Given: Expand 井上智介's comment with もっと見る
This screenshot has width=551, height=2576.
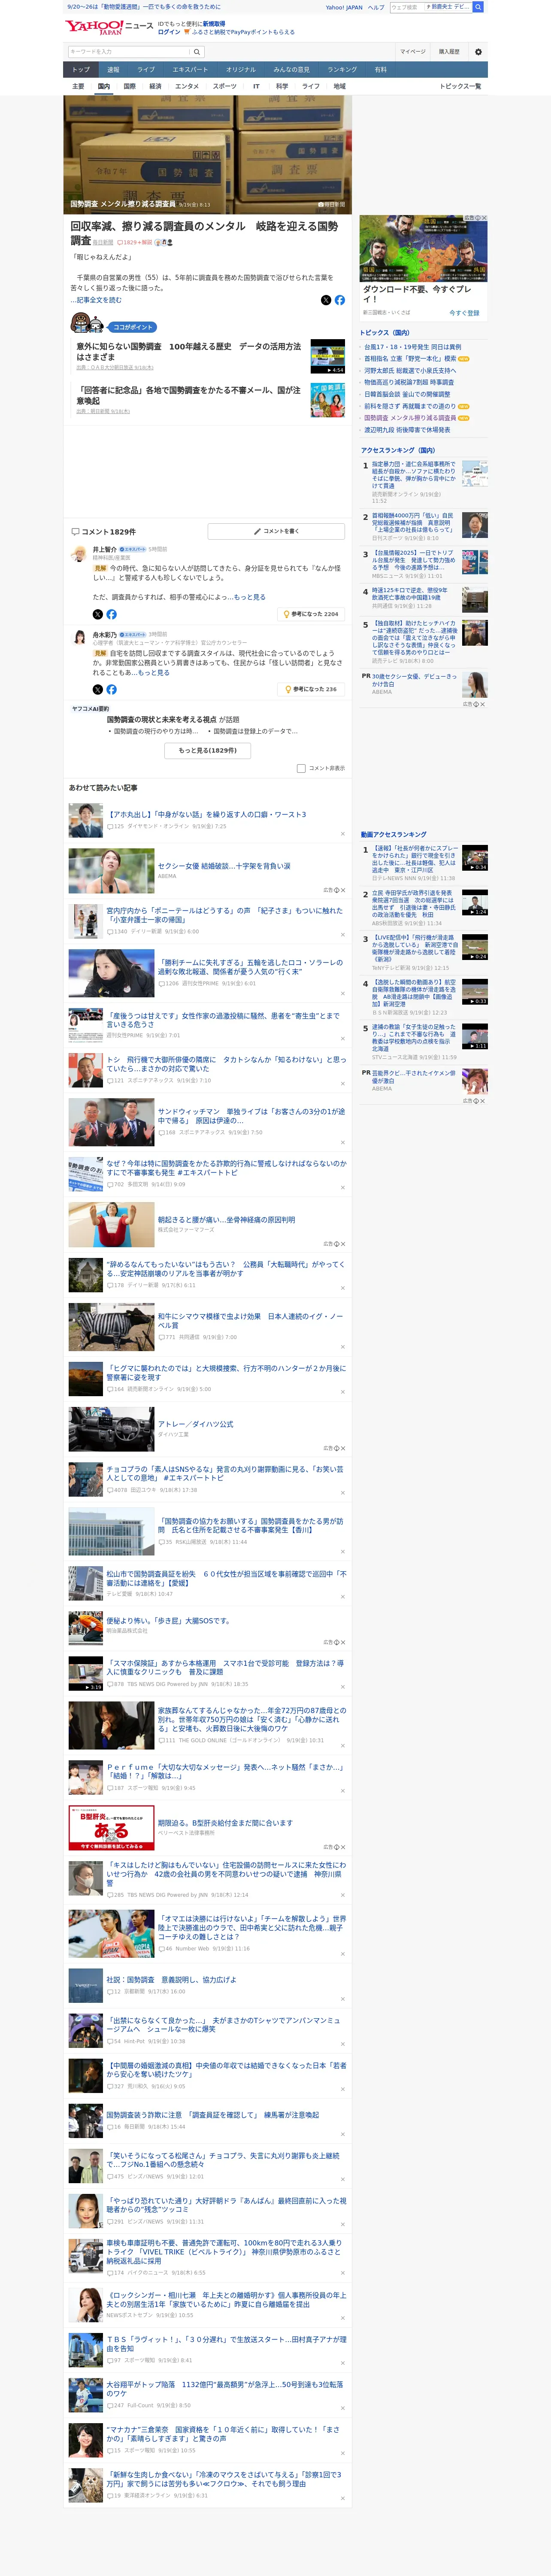Looking at the screenshot, I should point(250,597).
